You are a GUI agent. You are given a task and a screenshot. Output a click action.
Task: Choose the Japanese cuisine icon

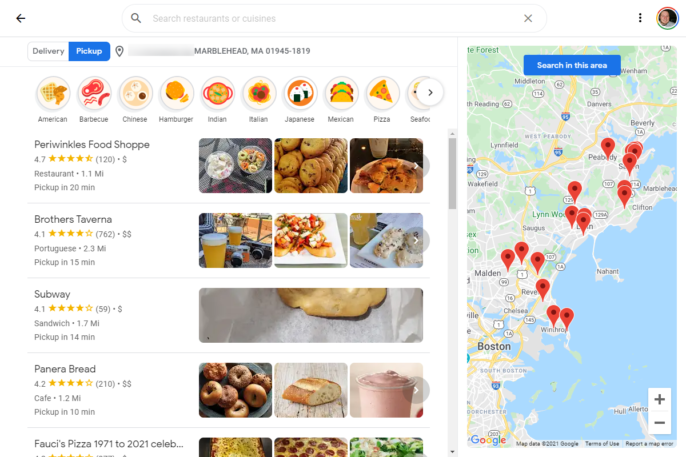tap(300, 93)
